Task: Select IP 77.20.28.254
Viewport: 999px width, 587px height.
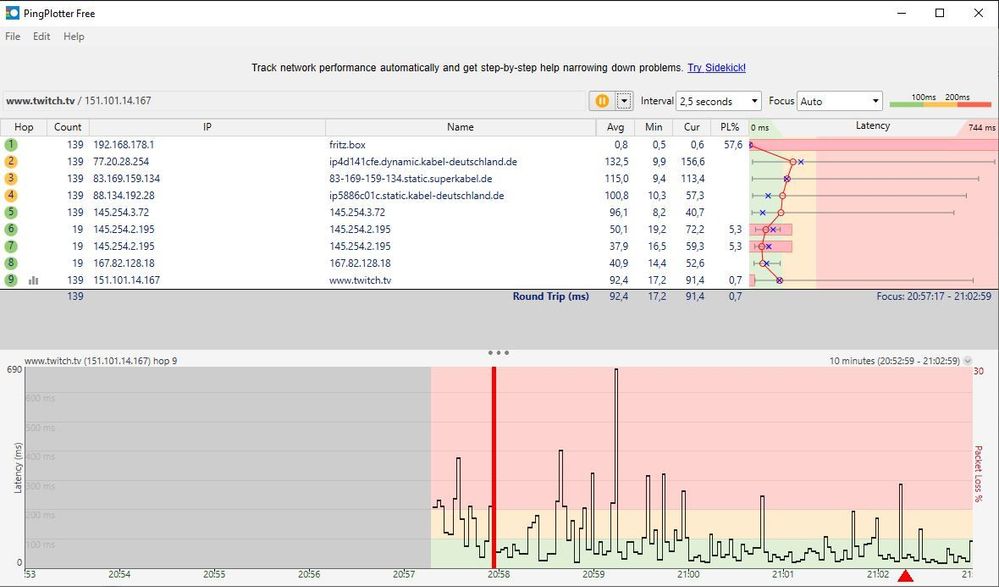Action: tap(121, 162)
